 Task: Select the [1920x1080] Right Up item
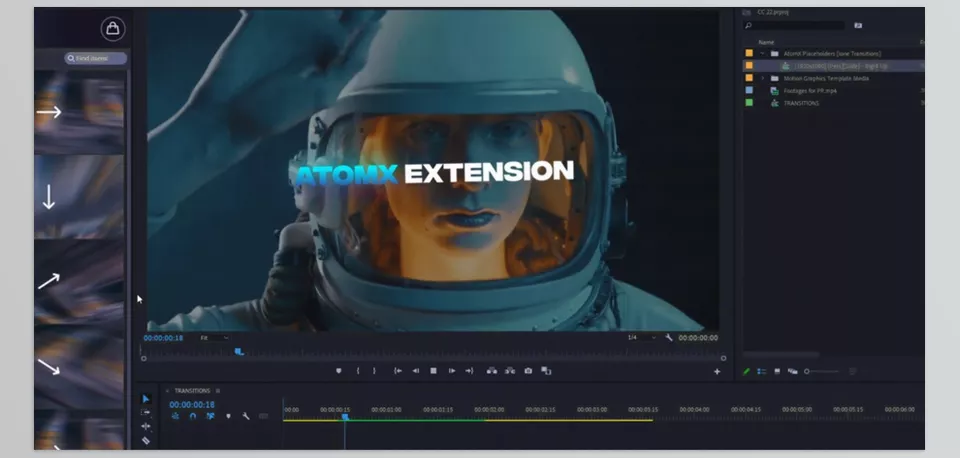pyautogui.click(x=833, y=66)
